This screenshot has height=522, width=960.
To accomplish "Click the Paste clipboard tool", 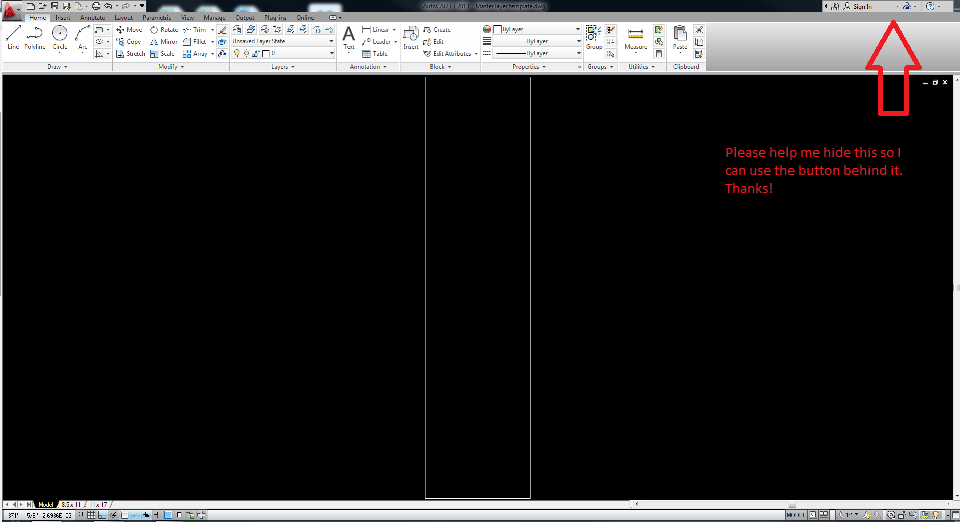I will [x=680, y=37].
